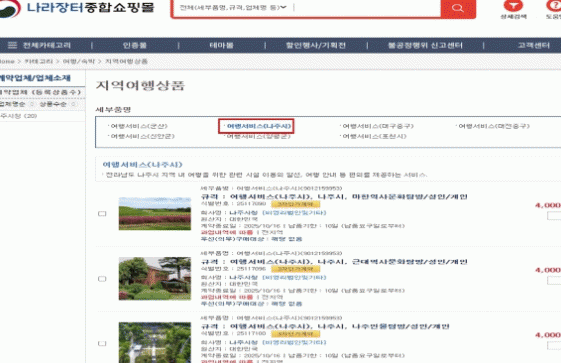Open the brick house product thumbnail
Viewport: 561px width, 363px height.
click(155, 278)
